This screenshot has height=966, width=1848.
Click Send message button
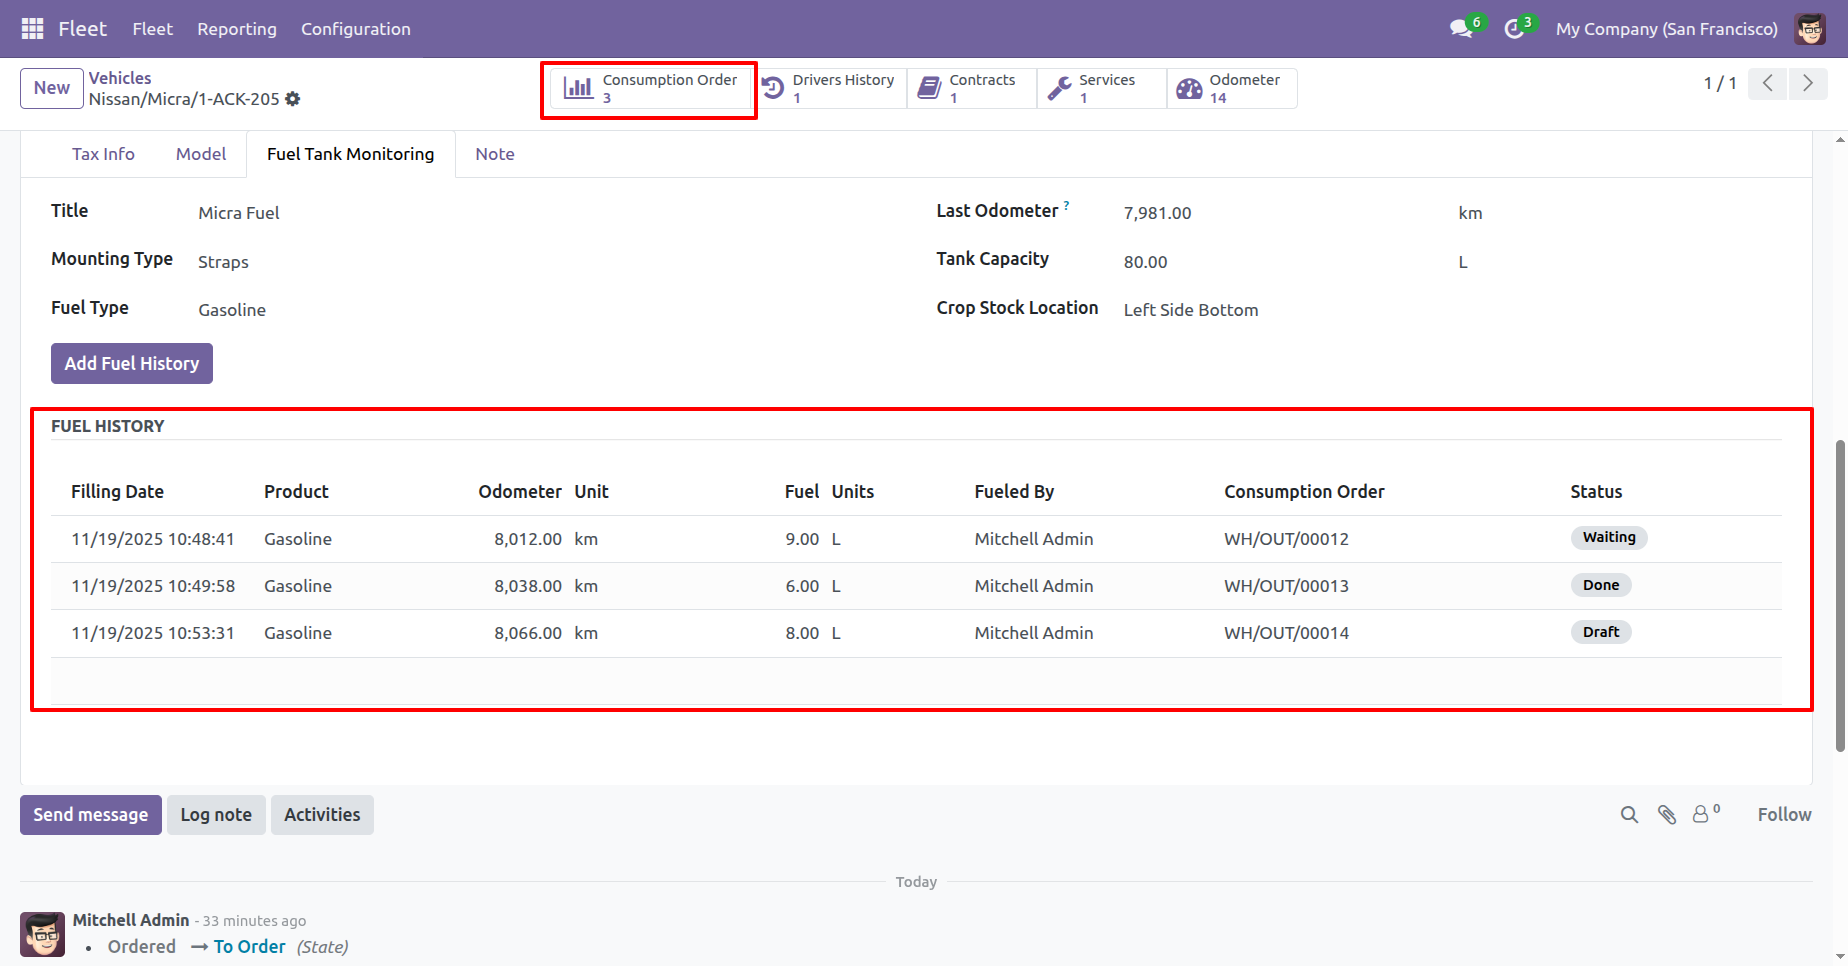pos(91,815)
